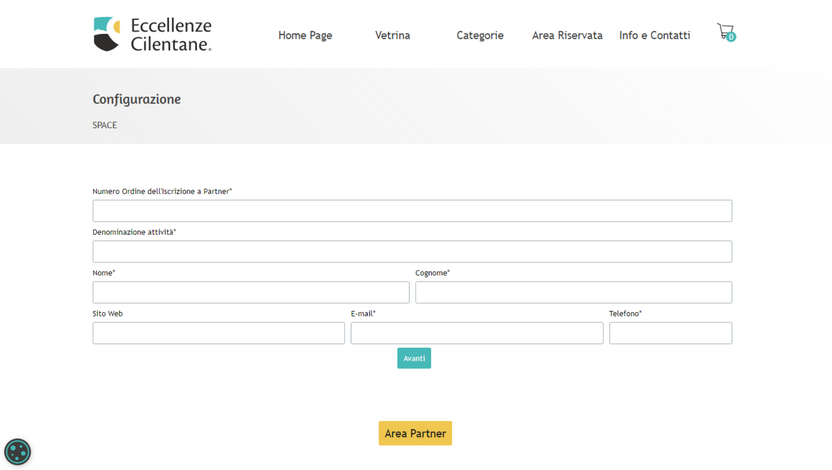Click the Avanti button
The image size is (832, 470).
[414, 358]
